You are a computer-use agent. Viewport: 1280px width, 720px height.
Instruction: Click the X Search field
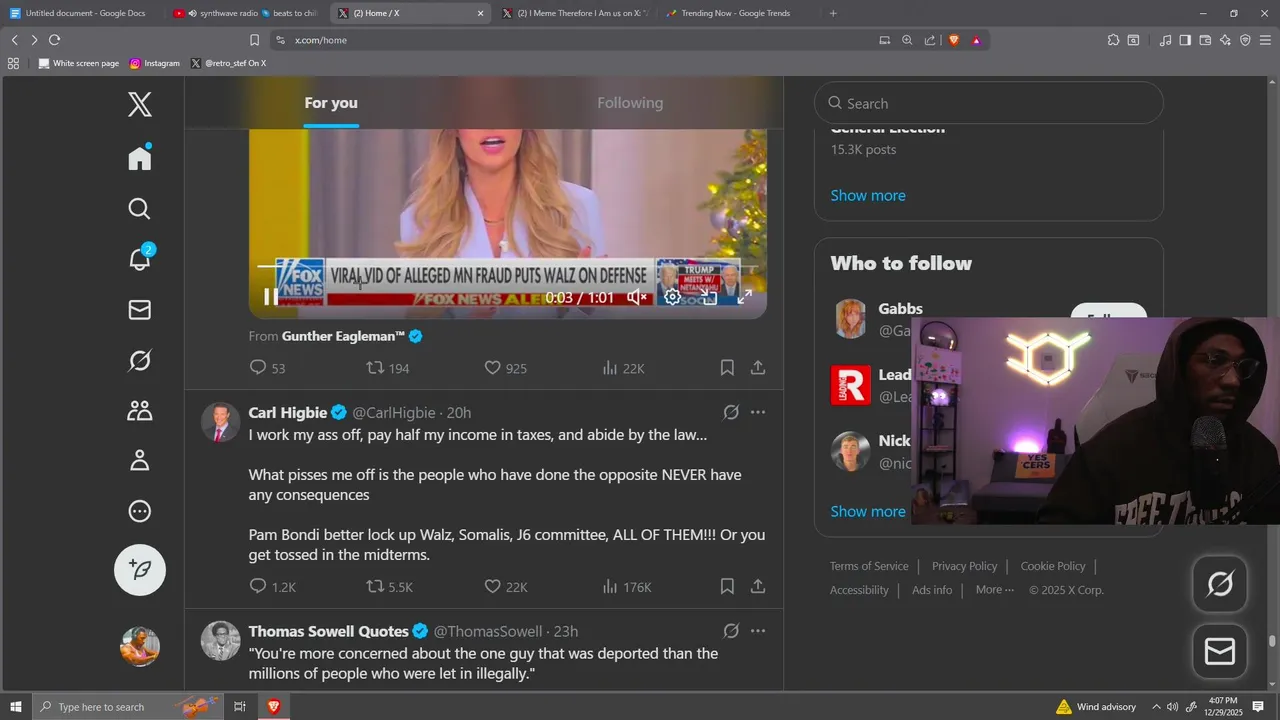tap(989, 103)
